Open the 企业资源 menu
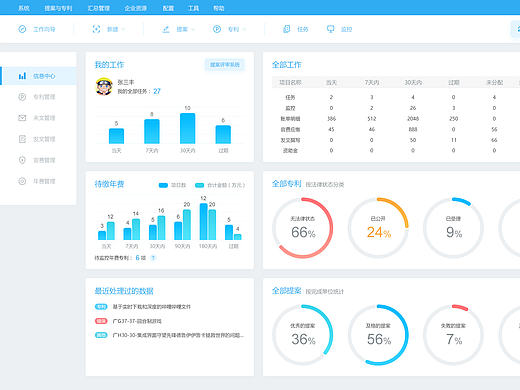The width and height of the screenshot is (520, 390). point(136,8)
